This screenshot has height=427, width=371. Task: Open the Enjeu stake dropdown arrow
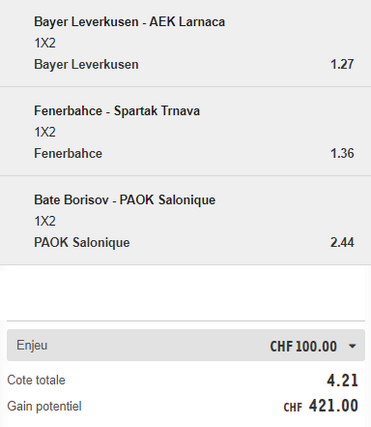tap(352, 346)
